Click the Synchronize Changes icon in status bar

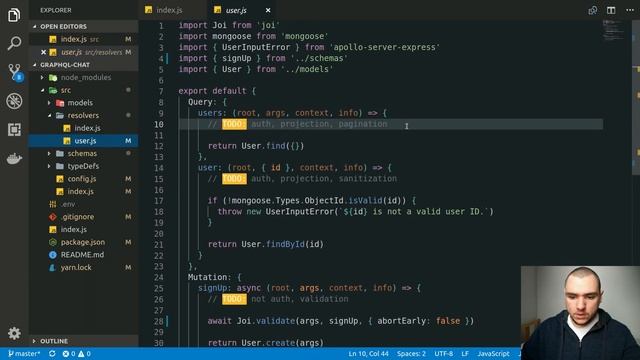[52, 353]
